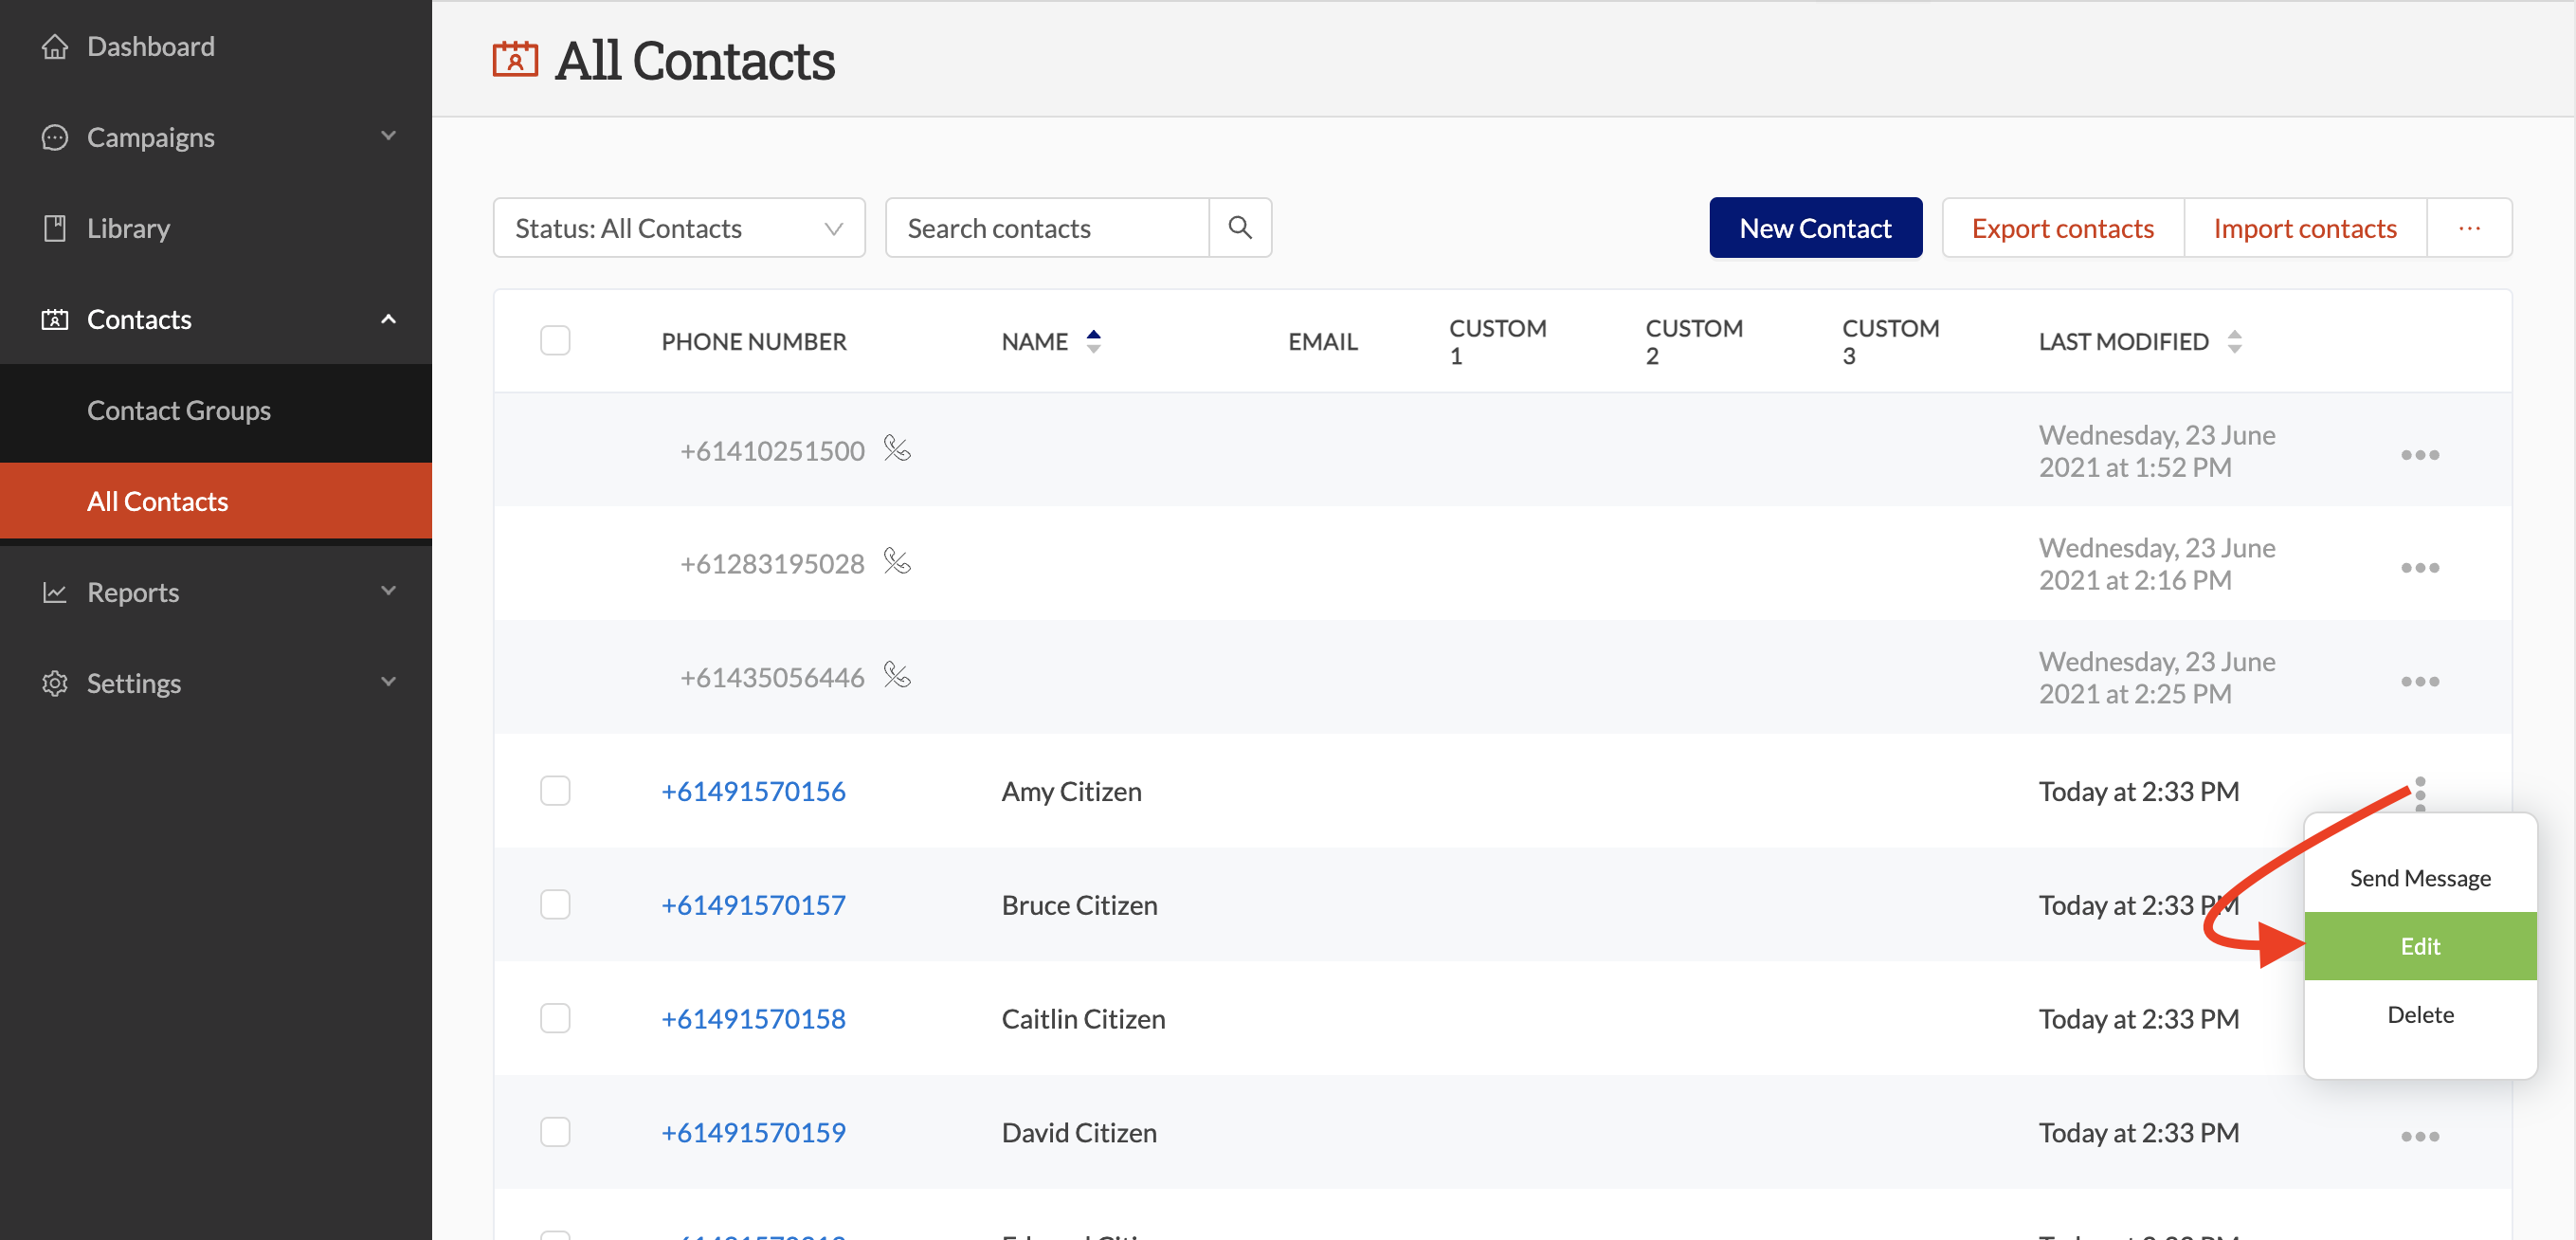Sort by Name column arrow
2576x1240 pixels.
click(x=1094, y=342)
